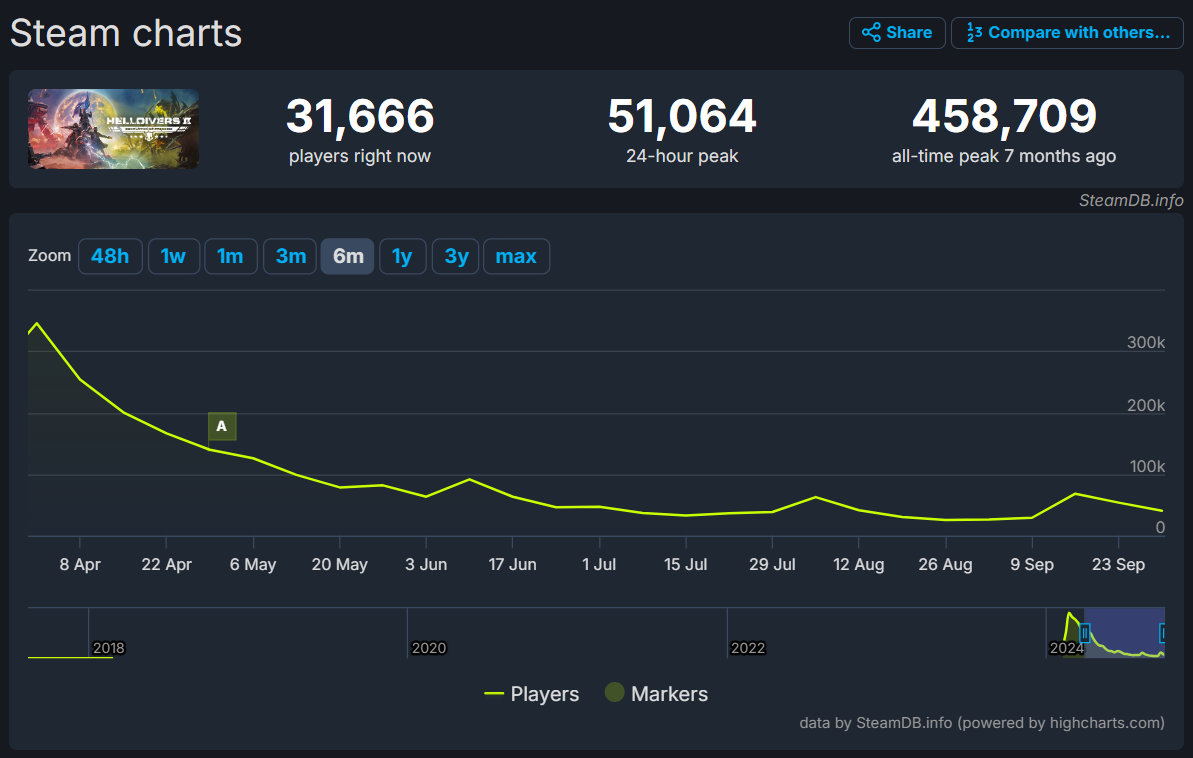
Task: Click marker A on the chart
Action: click(x=221, y=426)
